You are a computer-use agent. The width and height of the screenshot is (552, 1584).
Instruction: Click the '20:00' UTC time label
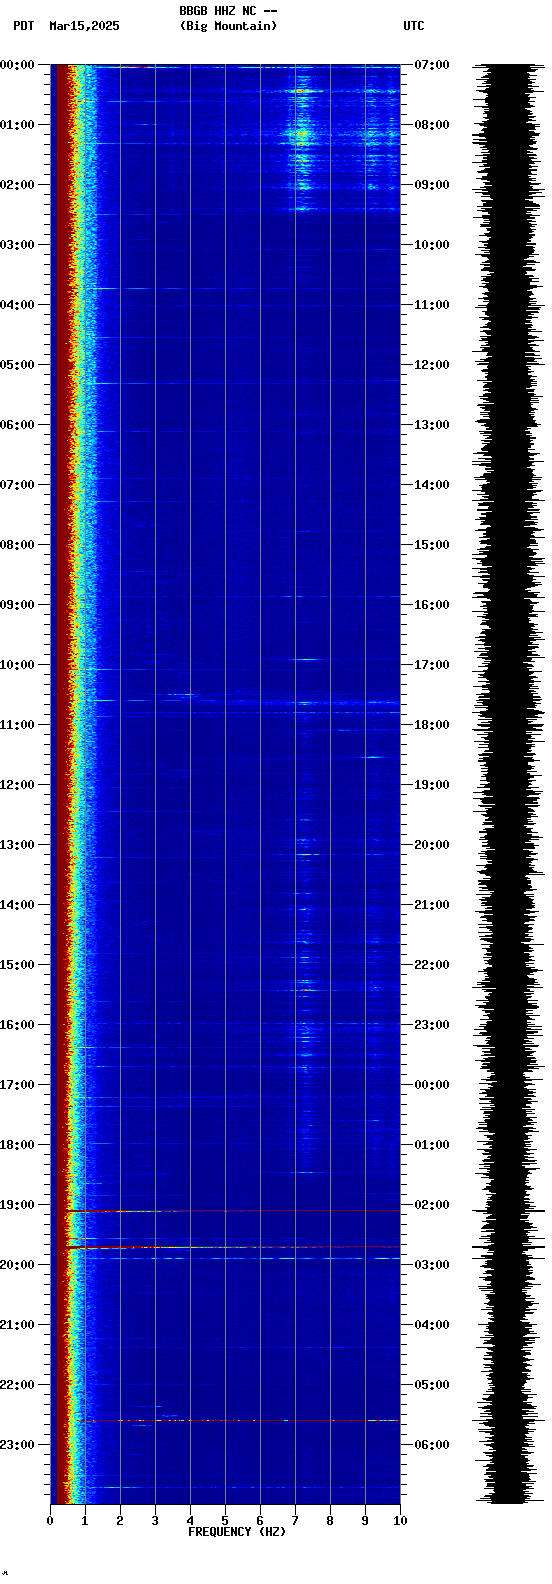point(432,845)
